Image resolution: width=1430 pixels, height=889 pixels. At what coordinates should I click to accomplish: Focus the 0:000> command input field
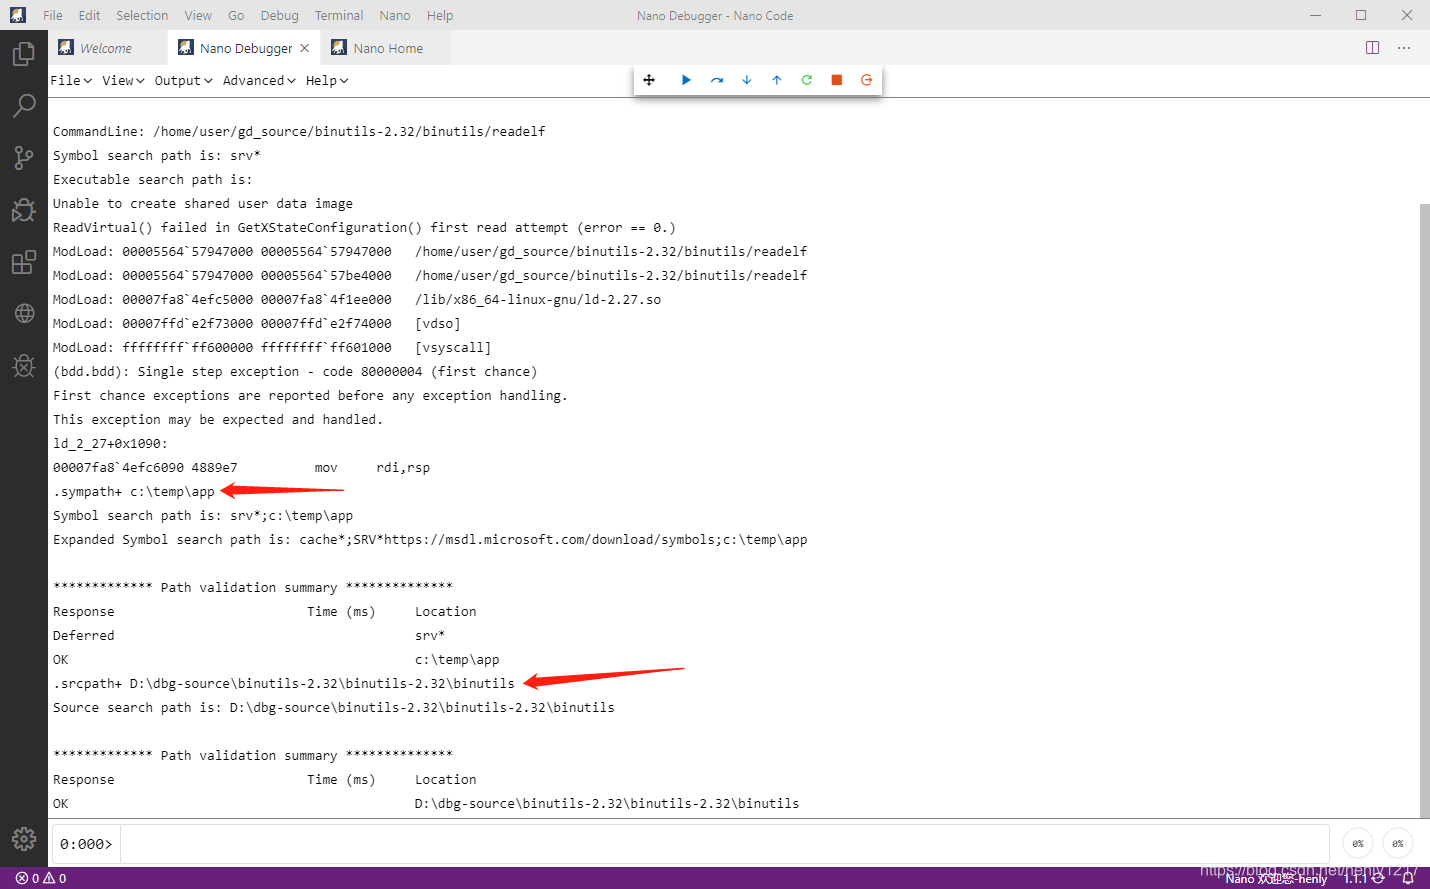pyautogui.click(x=724, y=844)
